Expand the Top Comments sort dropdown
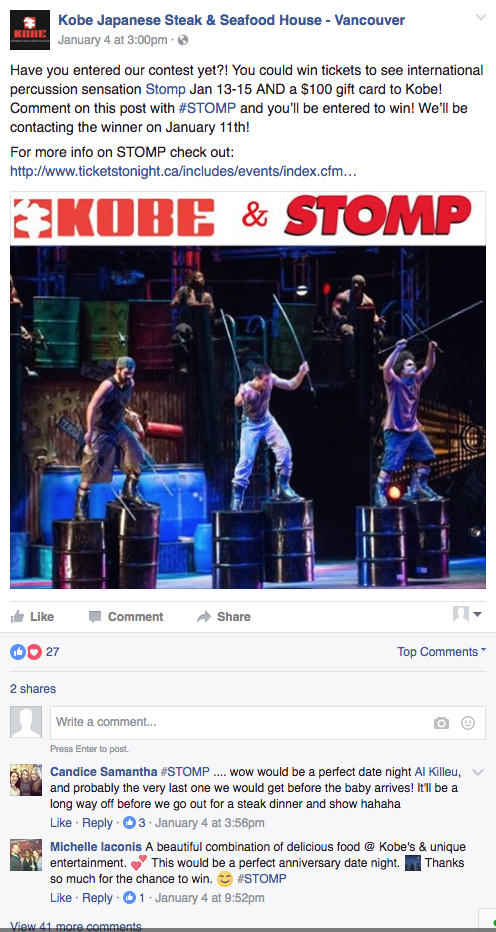496x932 pixels. [441, 651]
